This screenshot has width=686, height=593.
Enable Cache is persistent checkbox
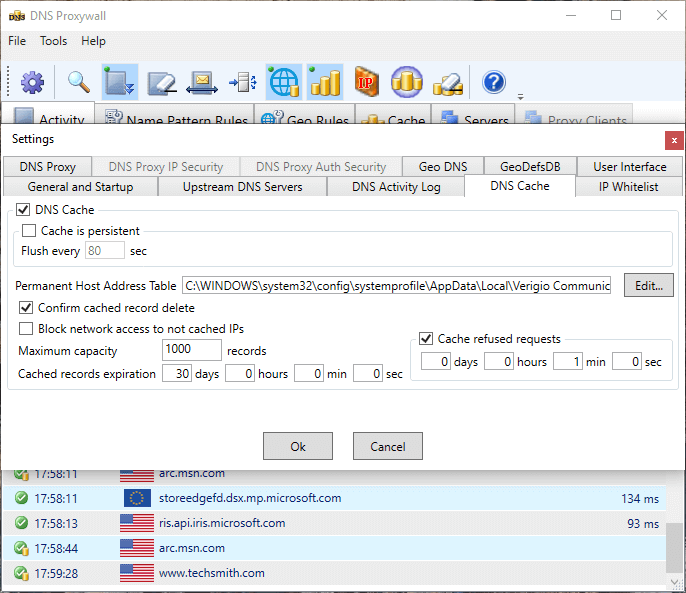pyautogui.click(x=29, y=231)
